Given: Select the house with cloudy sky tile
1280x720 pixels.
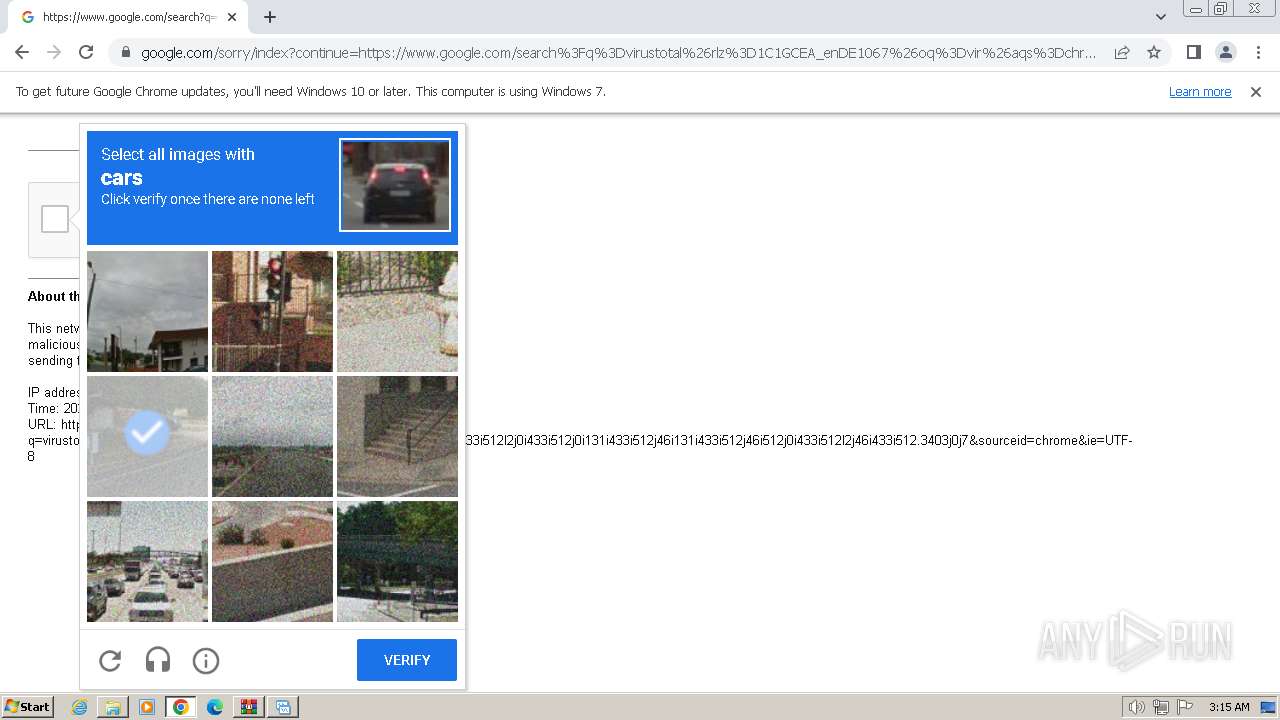Looking at the screenshot, I should click(147, 311).
